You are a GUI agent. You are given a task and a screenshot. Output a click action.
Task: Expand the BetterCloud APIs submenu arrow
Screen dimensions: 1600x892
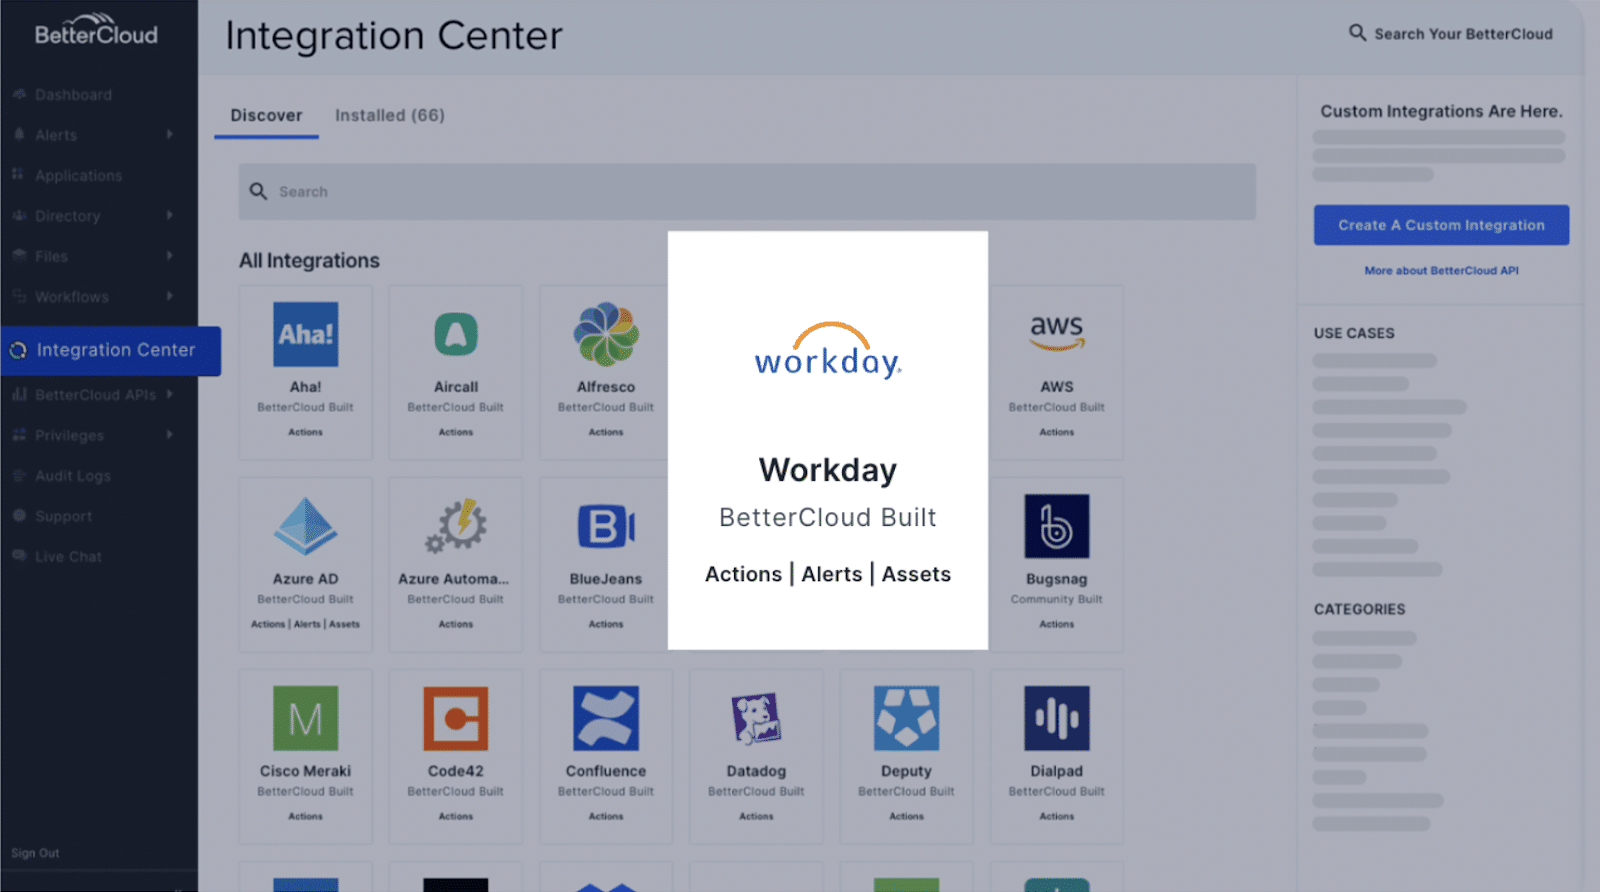(x=169, y=394)
